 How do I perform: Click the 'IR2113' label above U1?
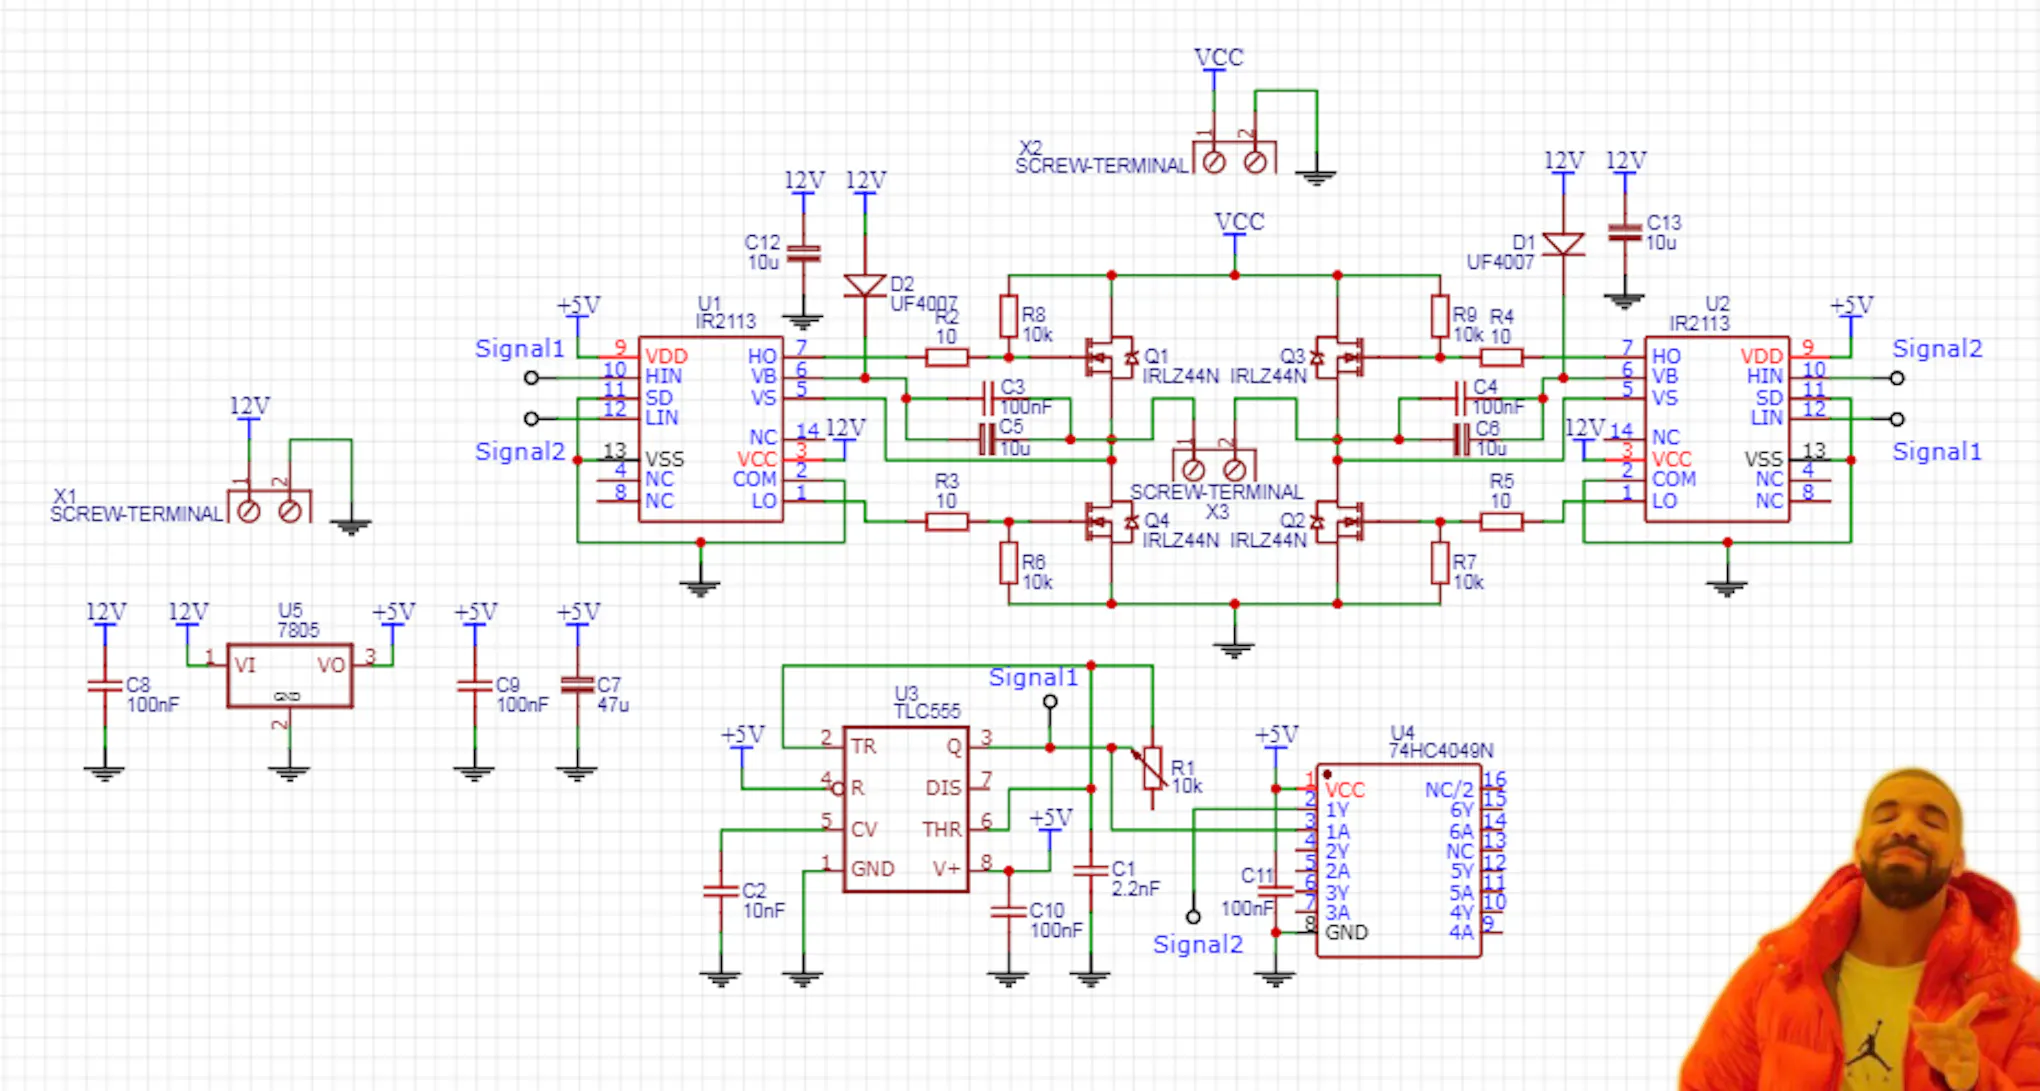[726, 322]
